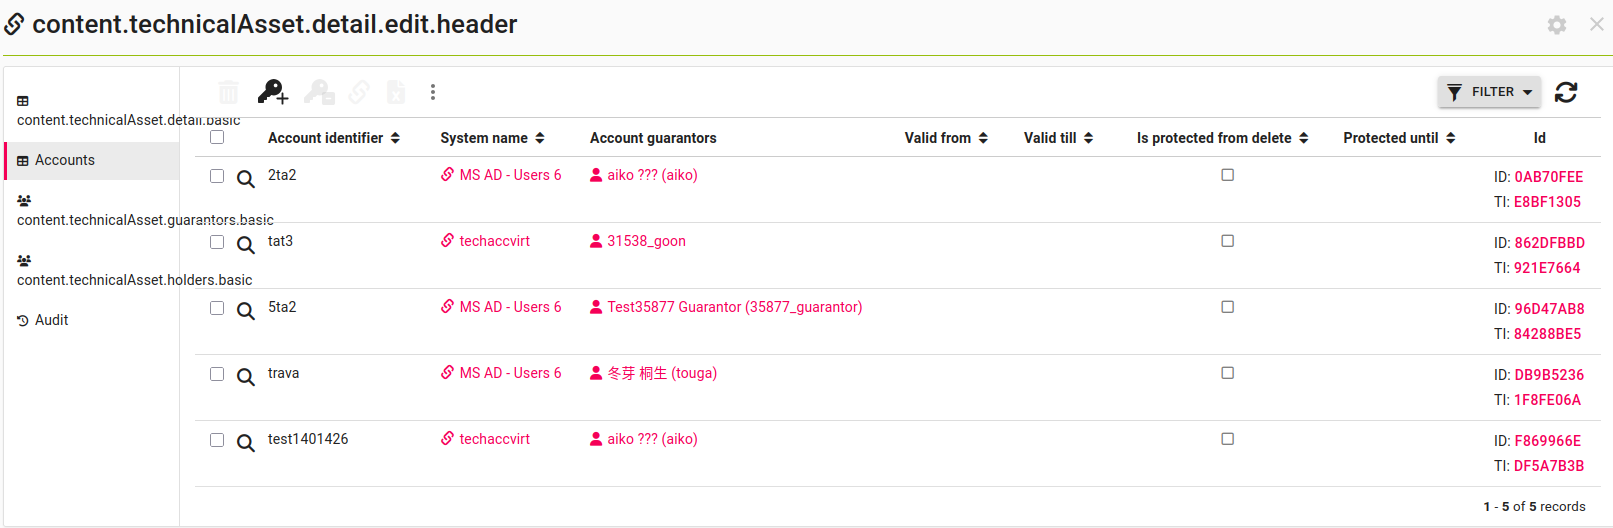
Task: Click the add account key icon
Action: [x=272, y=92]
